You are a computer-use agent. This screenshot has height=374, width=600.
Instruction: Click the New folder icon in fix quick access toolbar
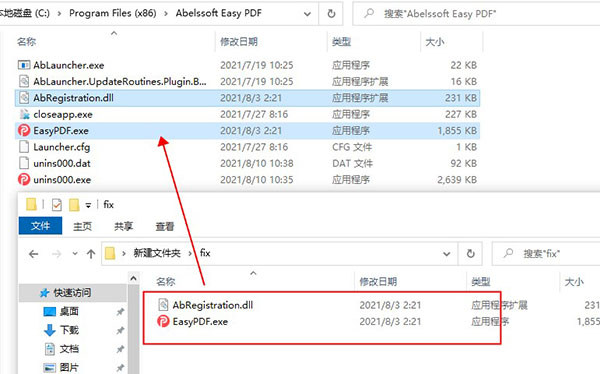click(74, 205)
